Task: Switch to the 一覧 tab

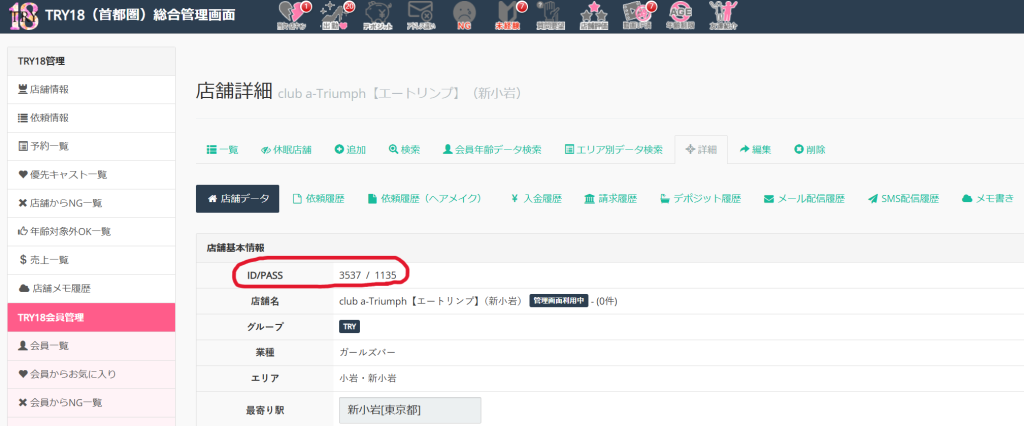Action: click(x=222, y=149)
